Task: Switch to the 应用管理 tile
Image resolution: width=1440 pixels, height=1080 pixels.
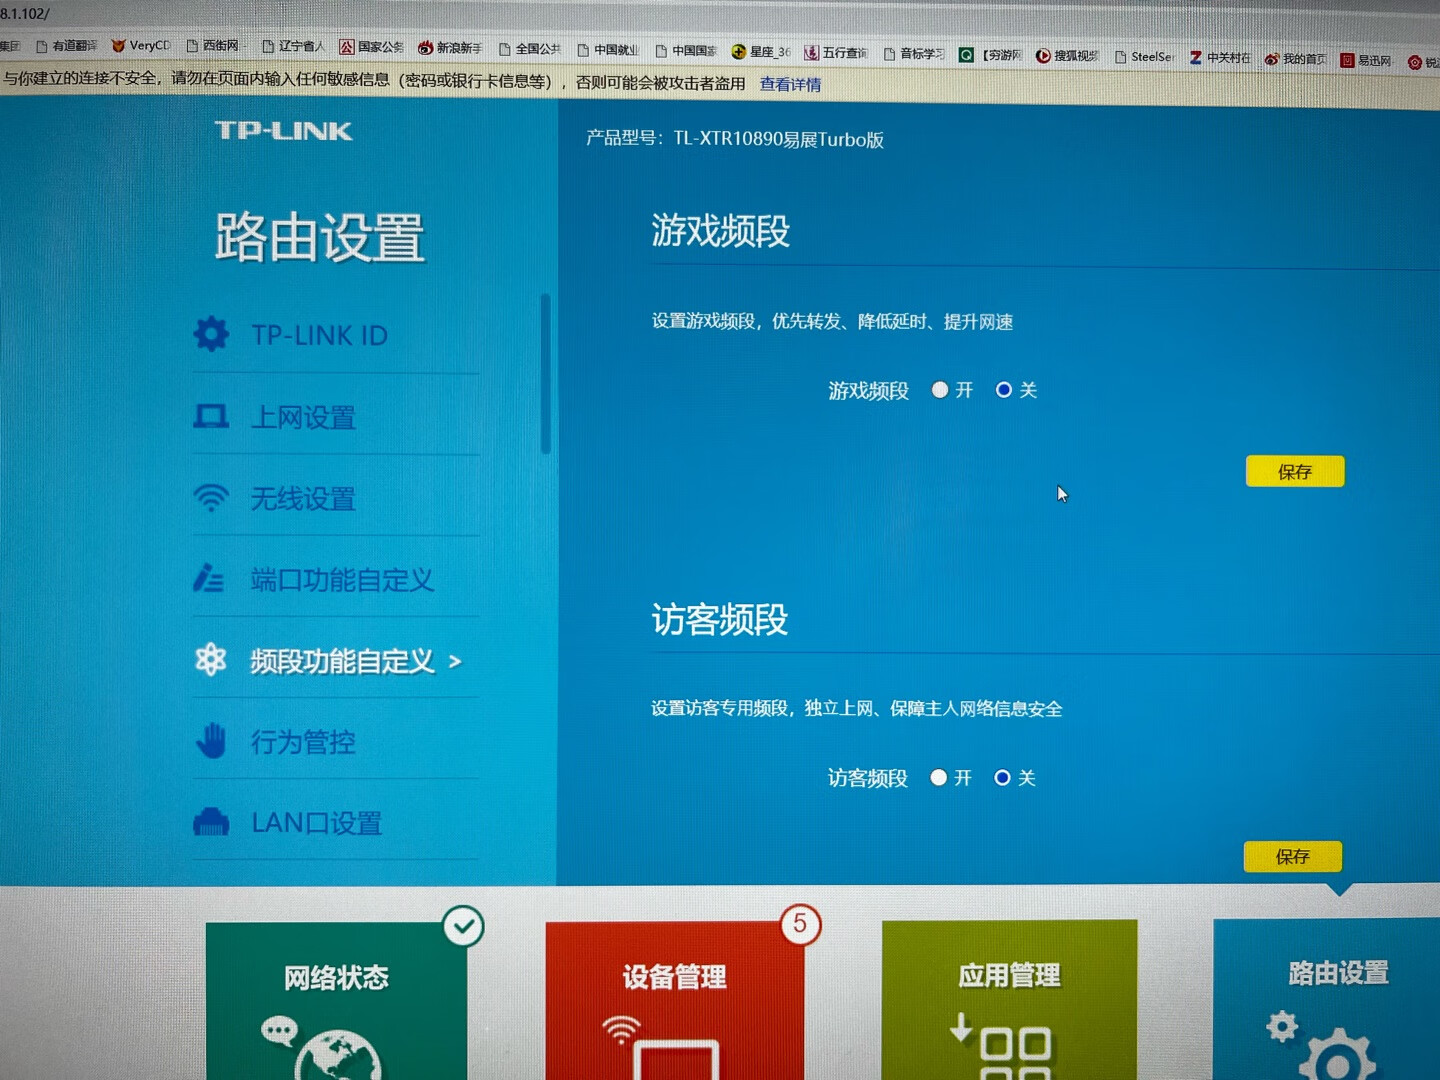Action: (1009, 1000)
